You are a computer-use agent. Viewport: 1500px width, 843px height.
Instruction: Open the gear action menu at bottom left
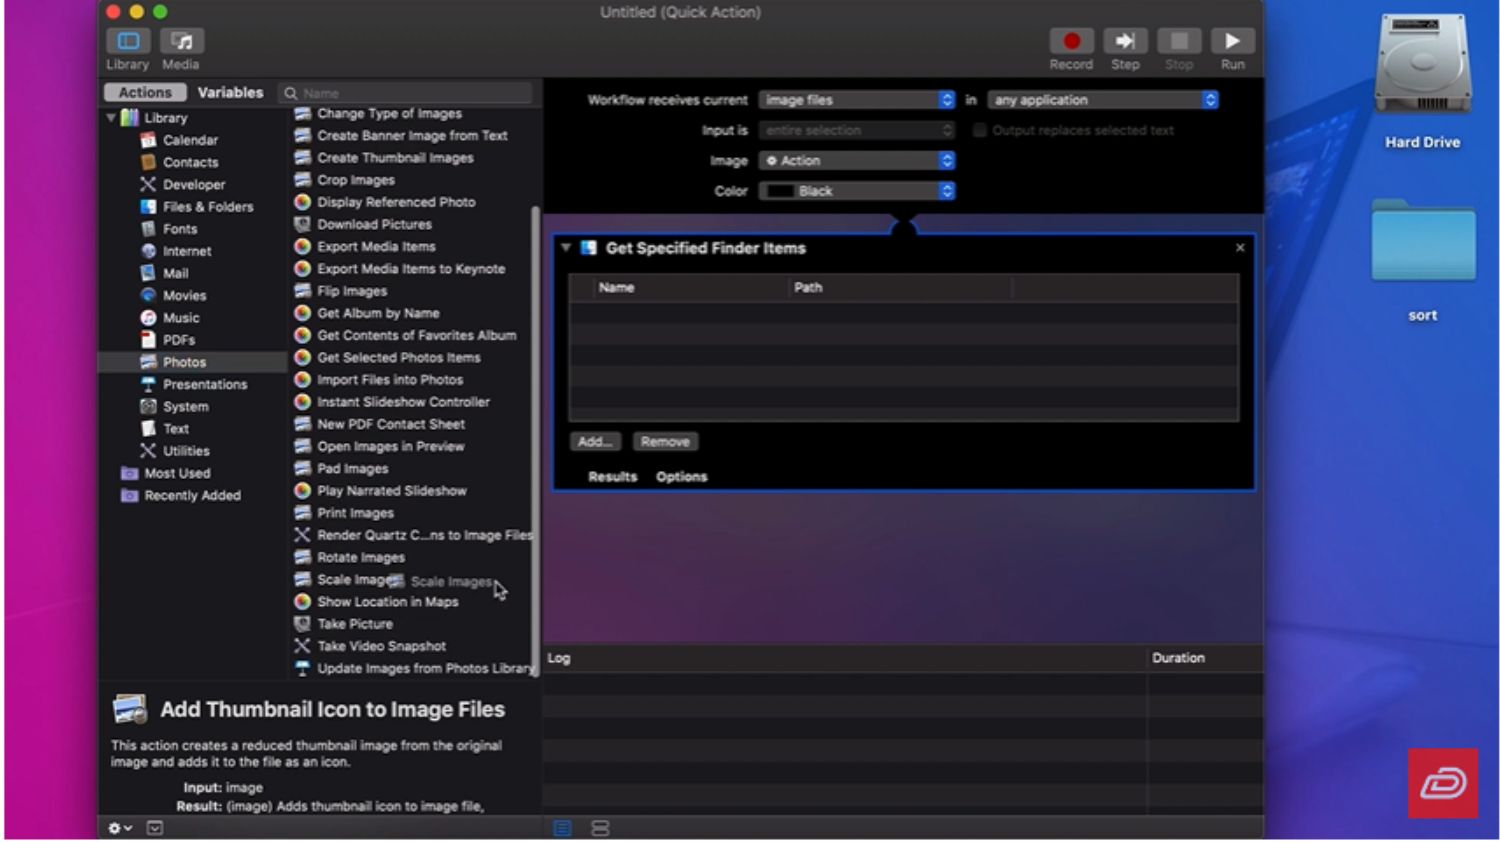point(120,828)
